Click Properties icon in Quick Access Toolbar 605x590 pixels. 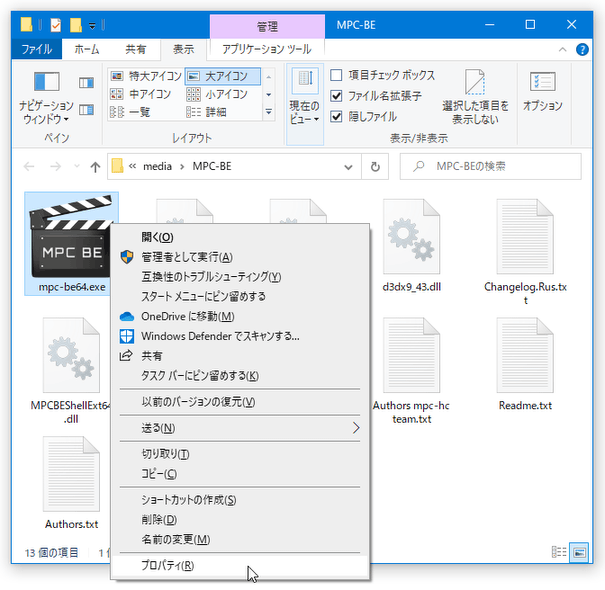click(56, 25)
